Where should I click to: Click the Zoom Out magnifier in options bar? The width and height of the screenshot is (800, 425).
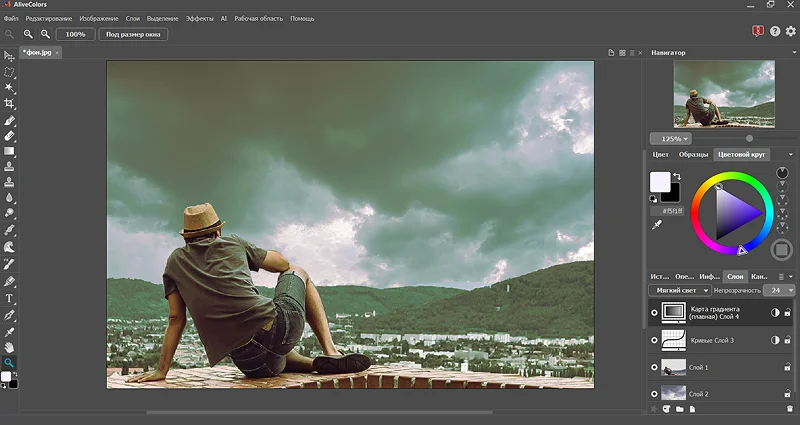[45, 34]
